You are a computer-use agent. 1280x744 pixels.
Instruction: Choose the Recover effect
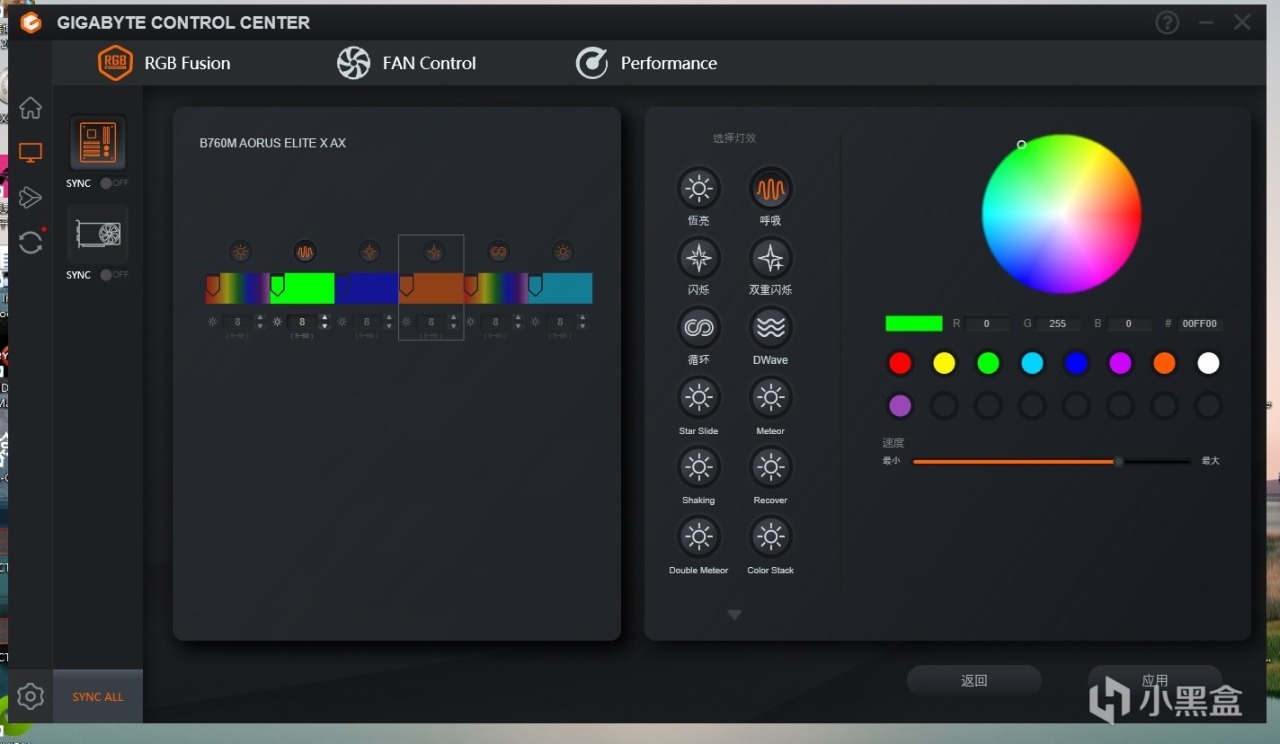click(x=770, y=467)
